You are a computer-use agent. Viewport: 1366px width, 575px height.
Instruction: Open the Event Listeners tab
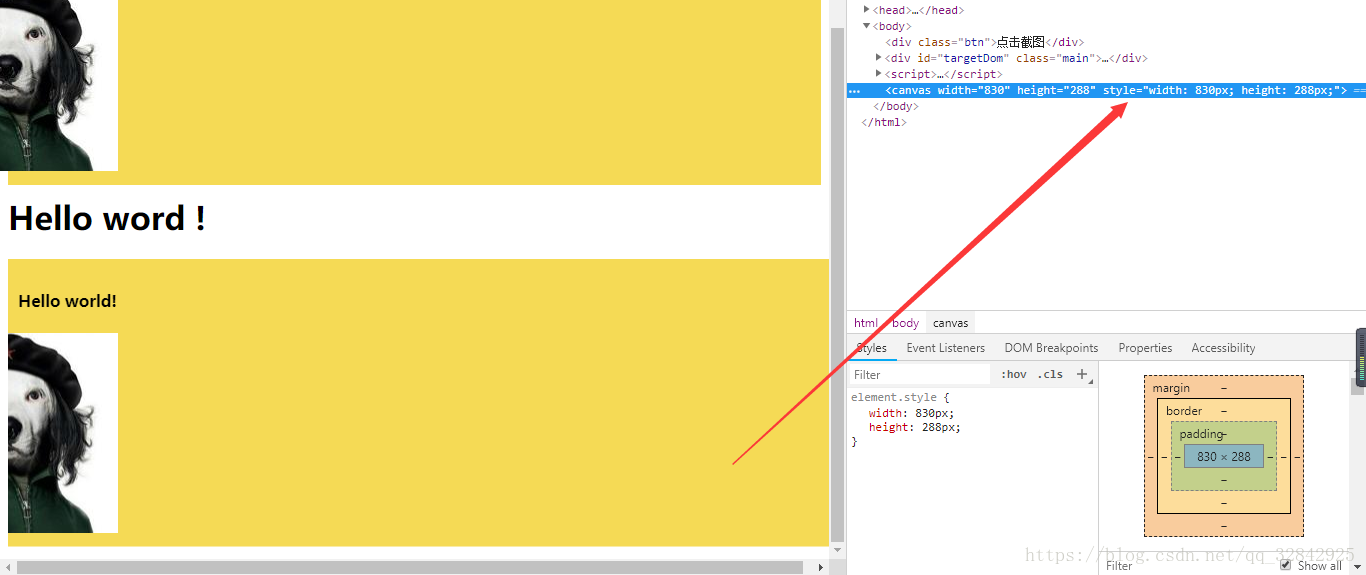click(x=945, y=348)
